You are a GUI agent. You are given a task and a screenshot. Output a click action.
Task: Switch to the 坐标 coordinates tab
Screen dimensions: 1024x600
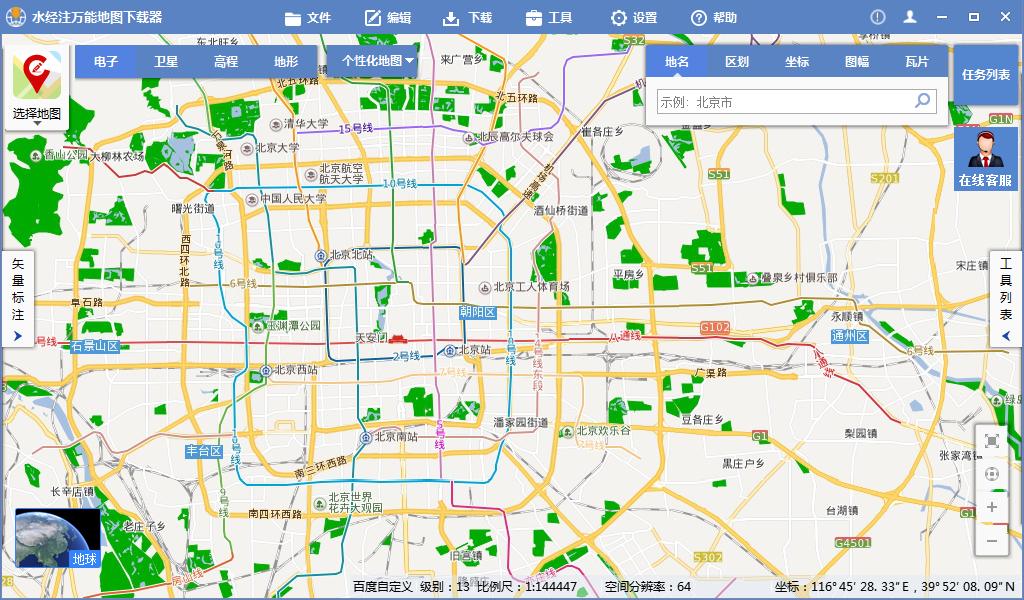[x=798, y=62]
